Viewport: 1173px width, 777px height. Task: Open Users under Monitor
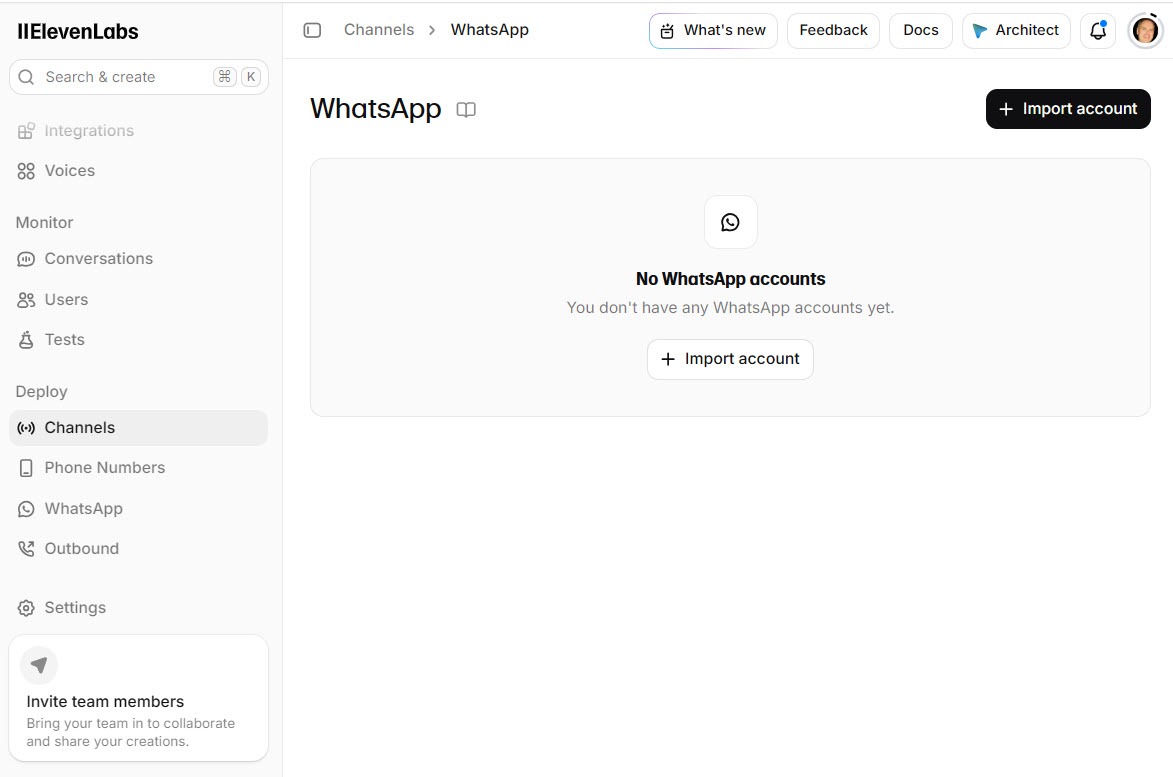click(138, 300)
